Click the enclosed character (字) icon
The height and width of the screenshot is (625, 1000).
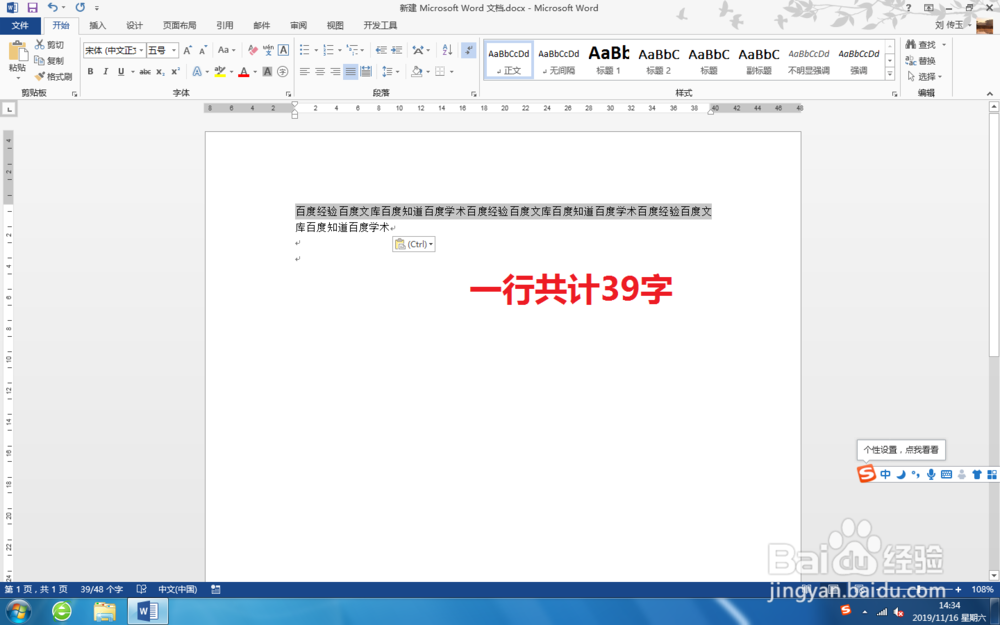(x=283, y=71)
